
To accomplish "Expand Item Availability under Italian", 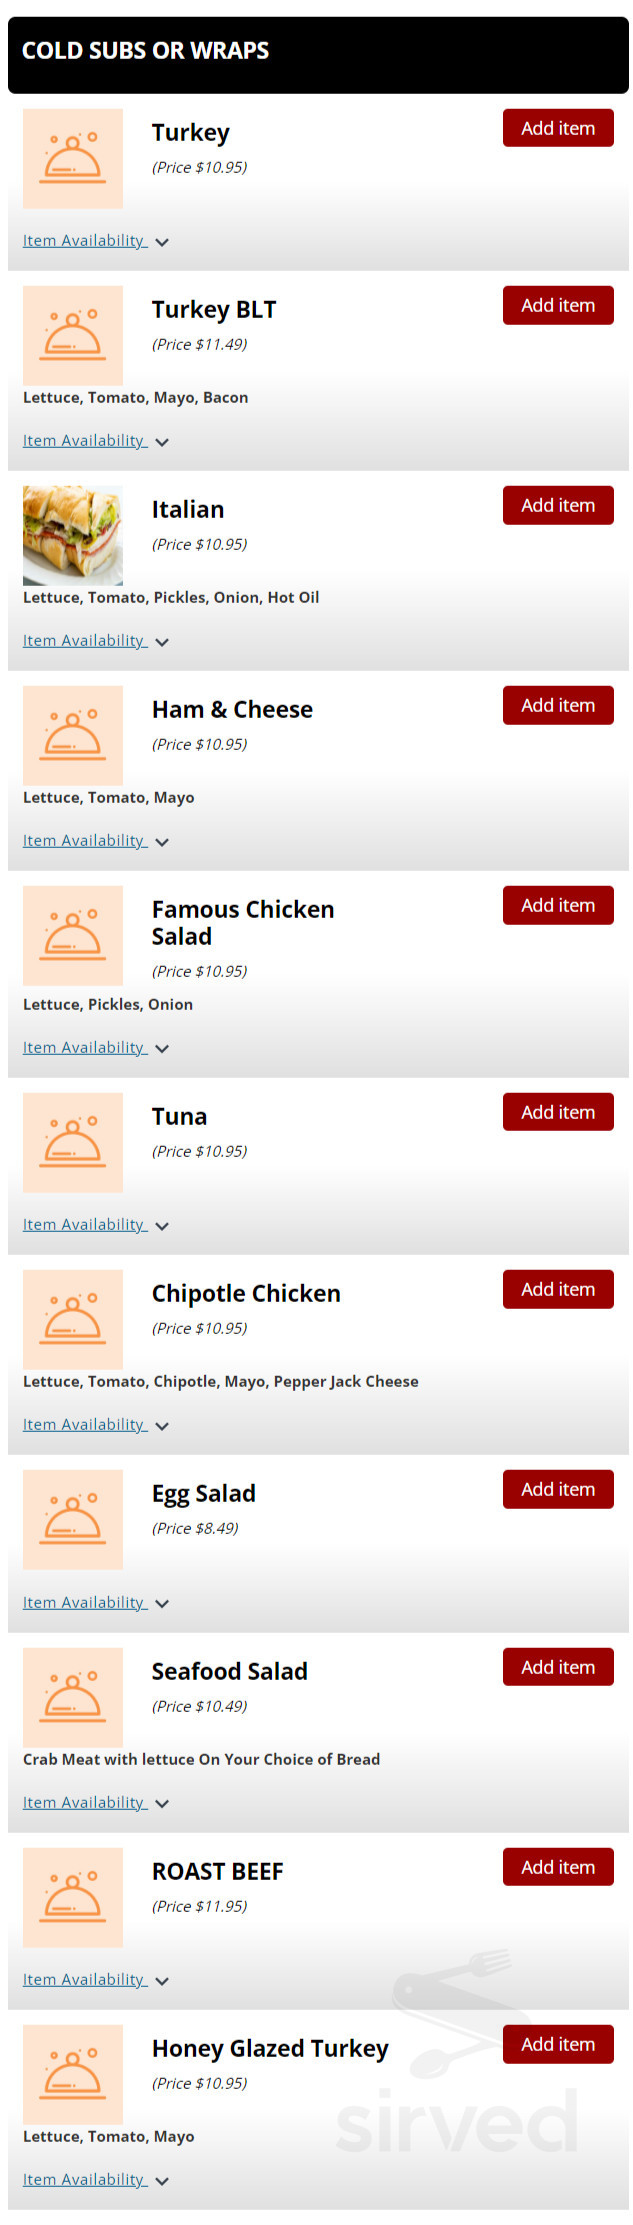I will [95, 641].
